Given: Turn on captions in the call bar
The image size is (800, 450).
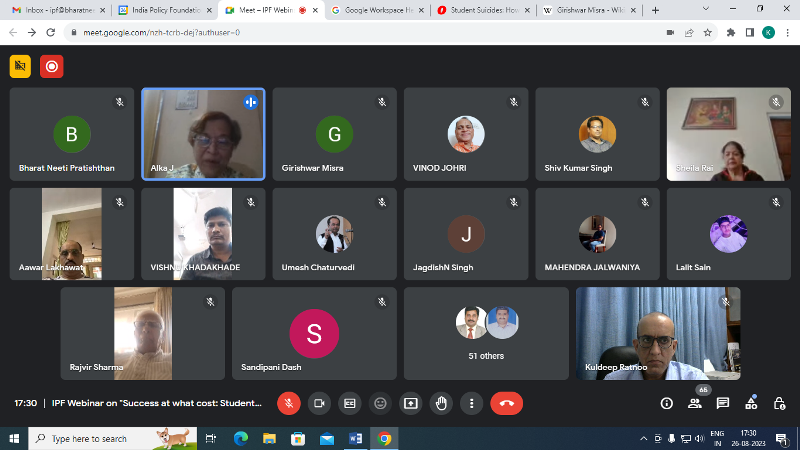Looking at the screenshot, I should tap(350, 403).
